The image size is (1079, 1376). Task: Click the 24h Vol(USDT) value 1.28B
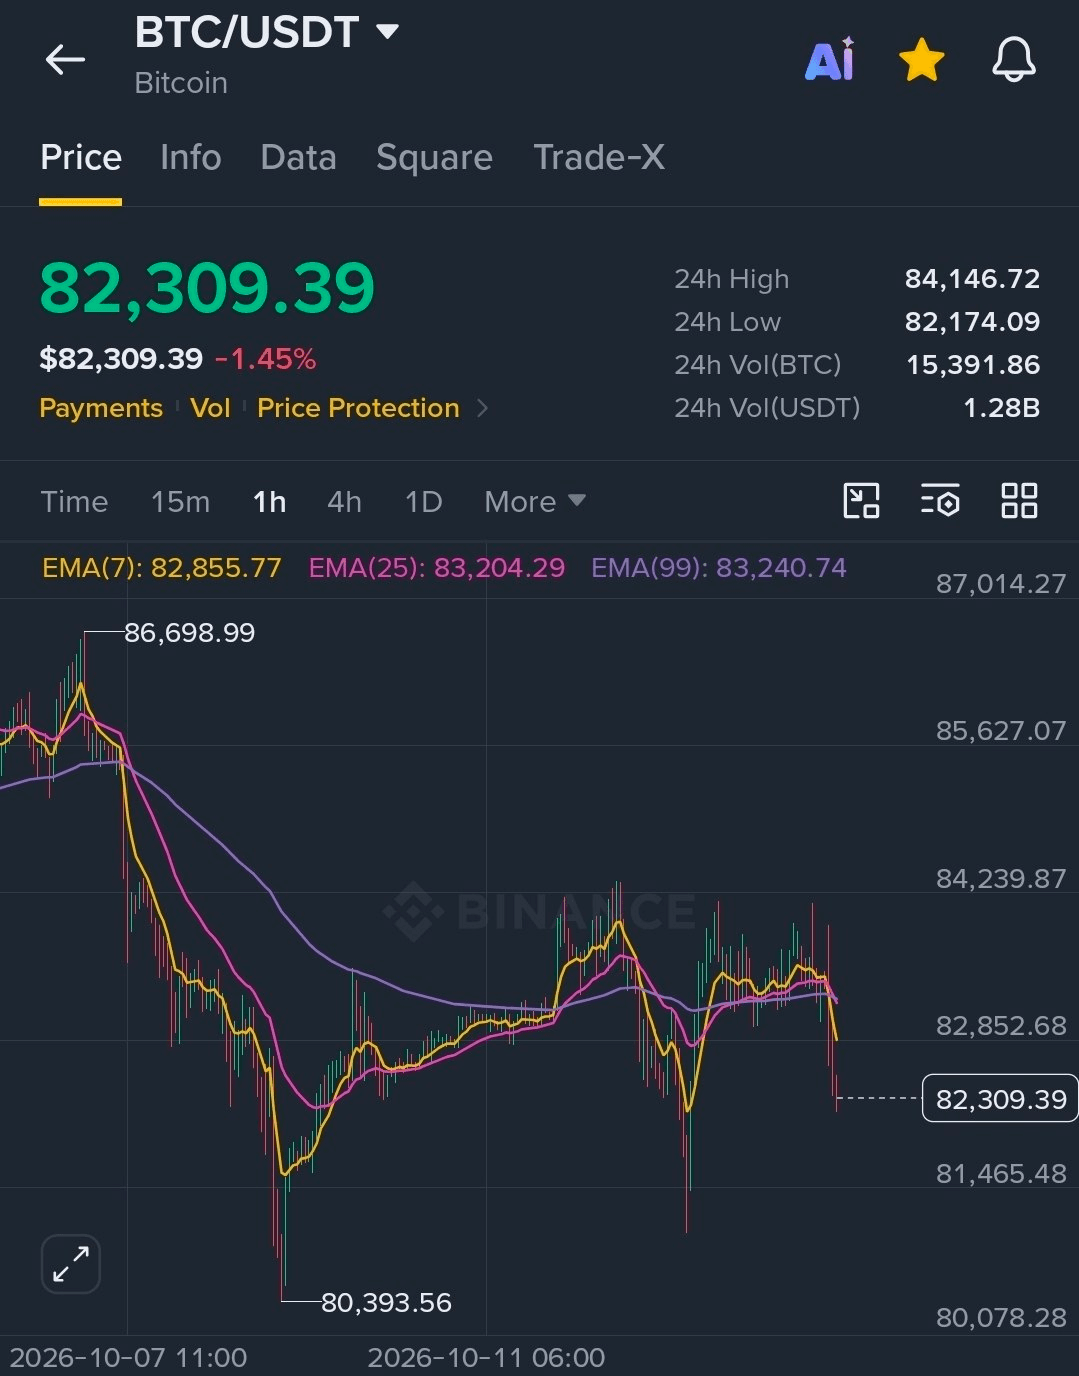pos(1001,408)
